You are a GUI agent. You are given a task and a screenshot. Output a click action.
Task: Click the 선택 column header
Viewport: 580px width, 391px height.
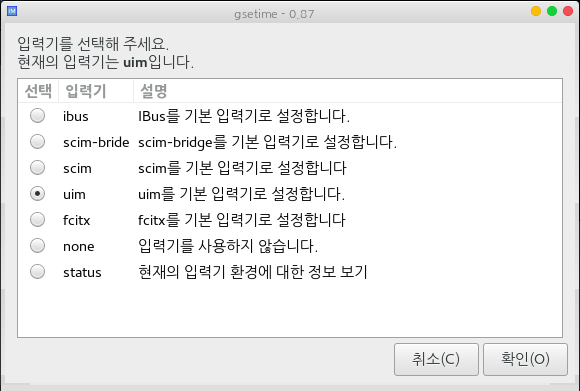coord(38,91)
